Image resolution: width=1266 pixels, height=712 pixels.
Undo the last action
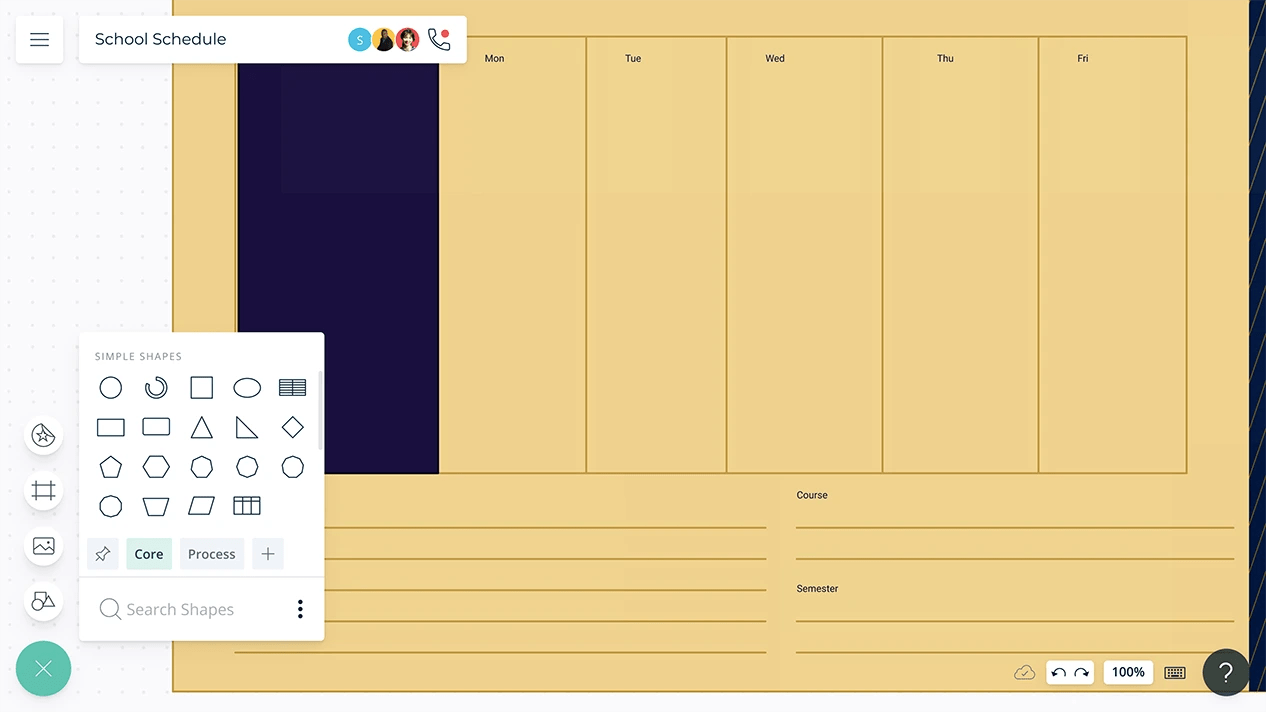1059,673
